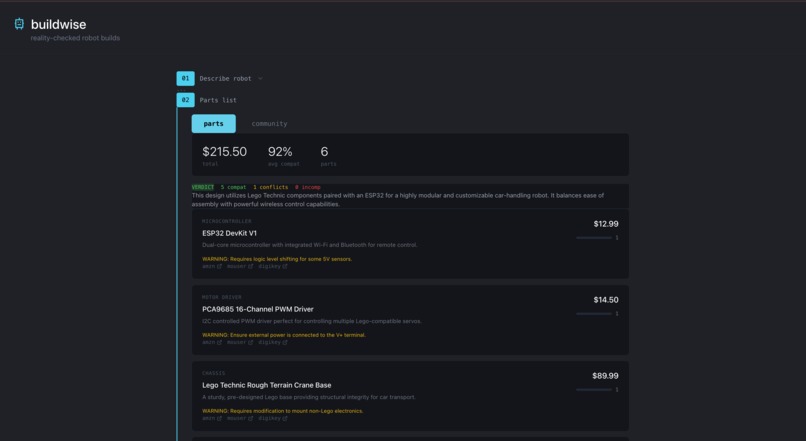Click the CHASSIS category label
Screen dimensions: 806x441
pos(213,374)
